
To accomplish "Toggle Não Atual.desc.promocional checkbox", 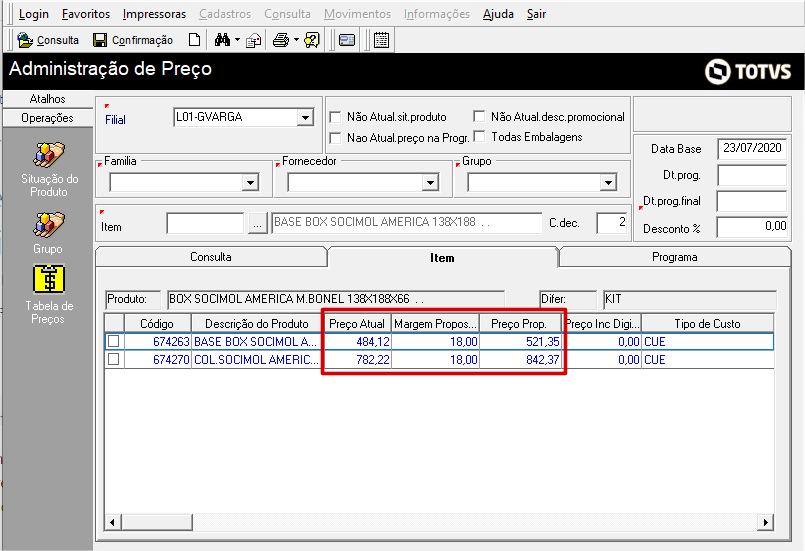I will coord(479,117).
